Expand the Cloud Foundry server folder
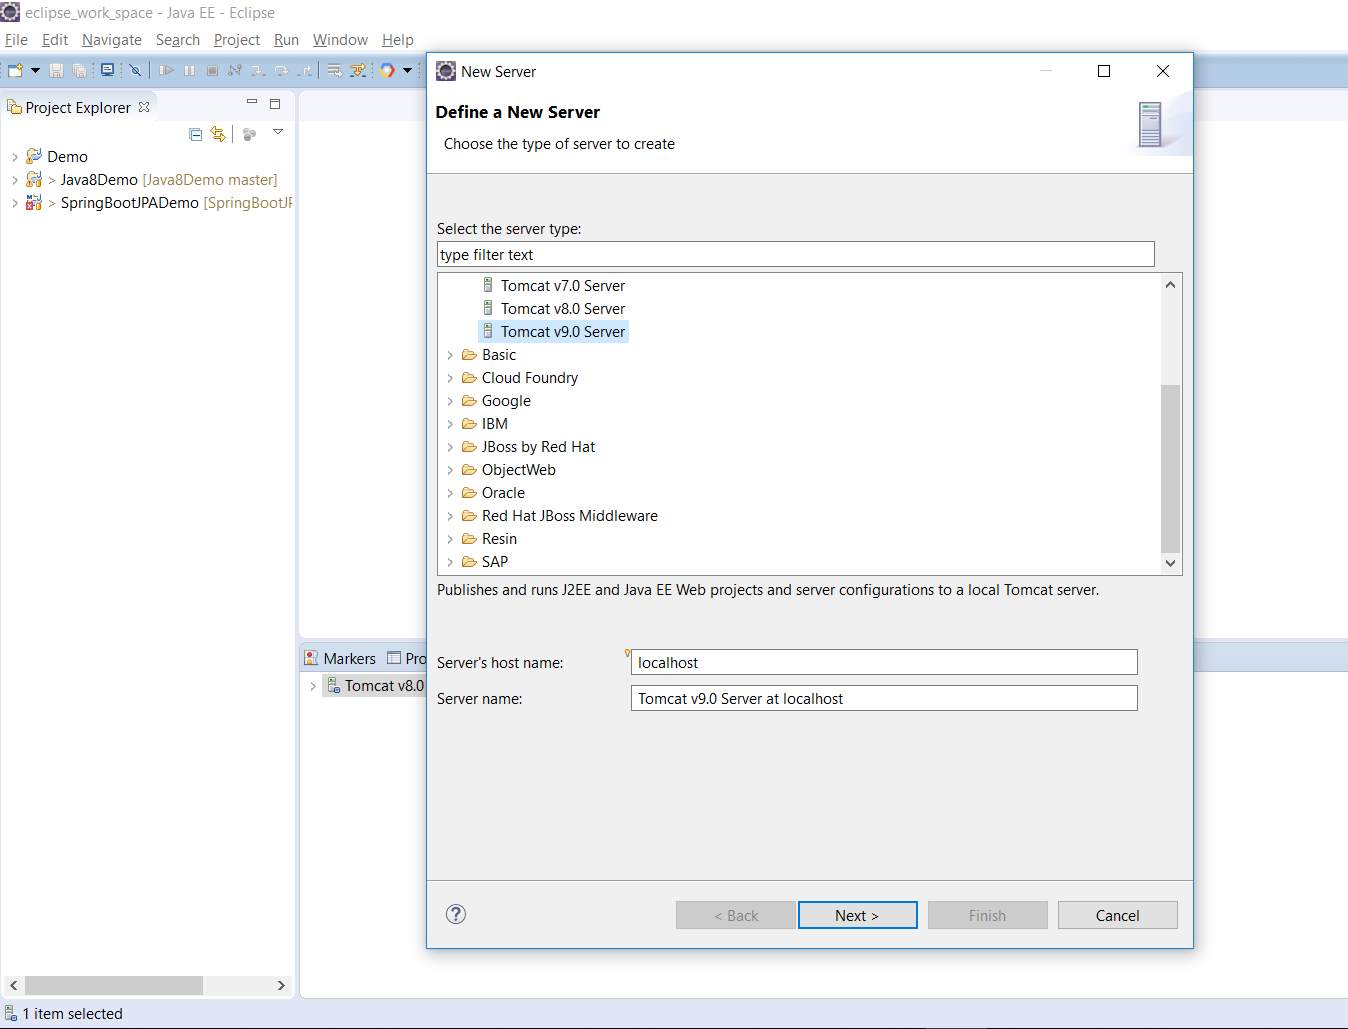Screen dimensions: 1348x1029 click(x=450, y=378)
